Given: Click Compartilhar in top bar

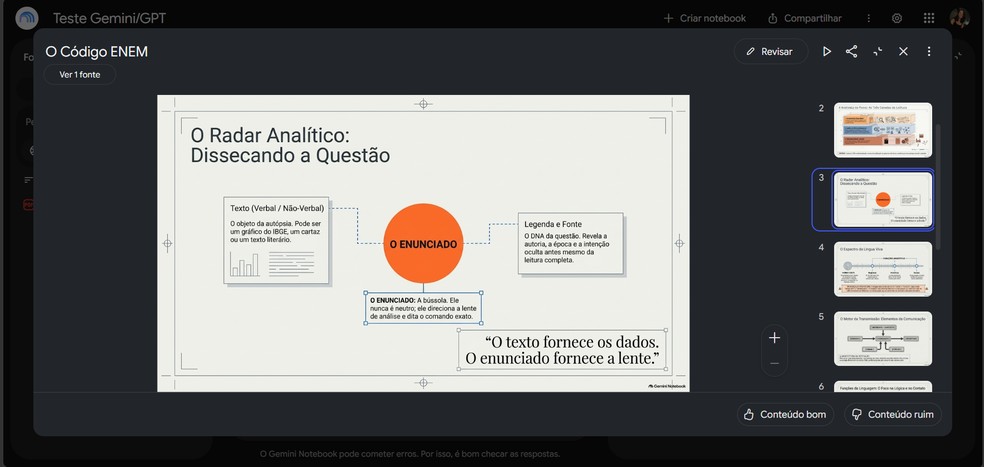Looking at the screenshot, I should [x=805, y=18].
